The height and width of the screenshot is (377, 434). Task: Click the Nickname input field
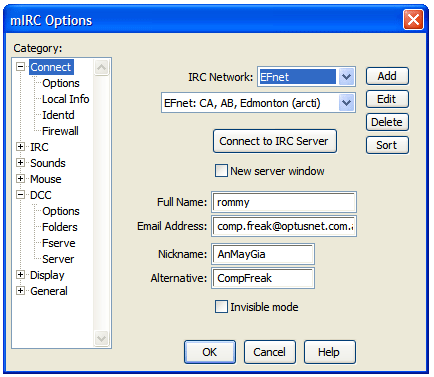click(263, 254)
